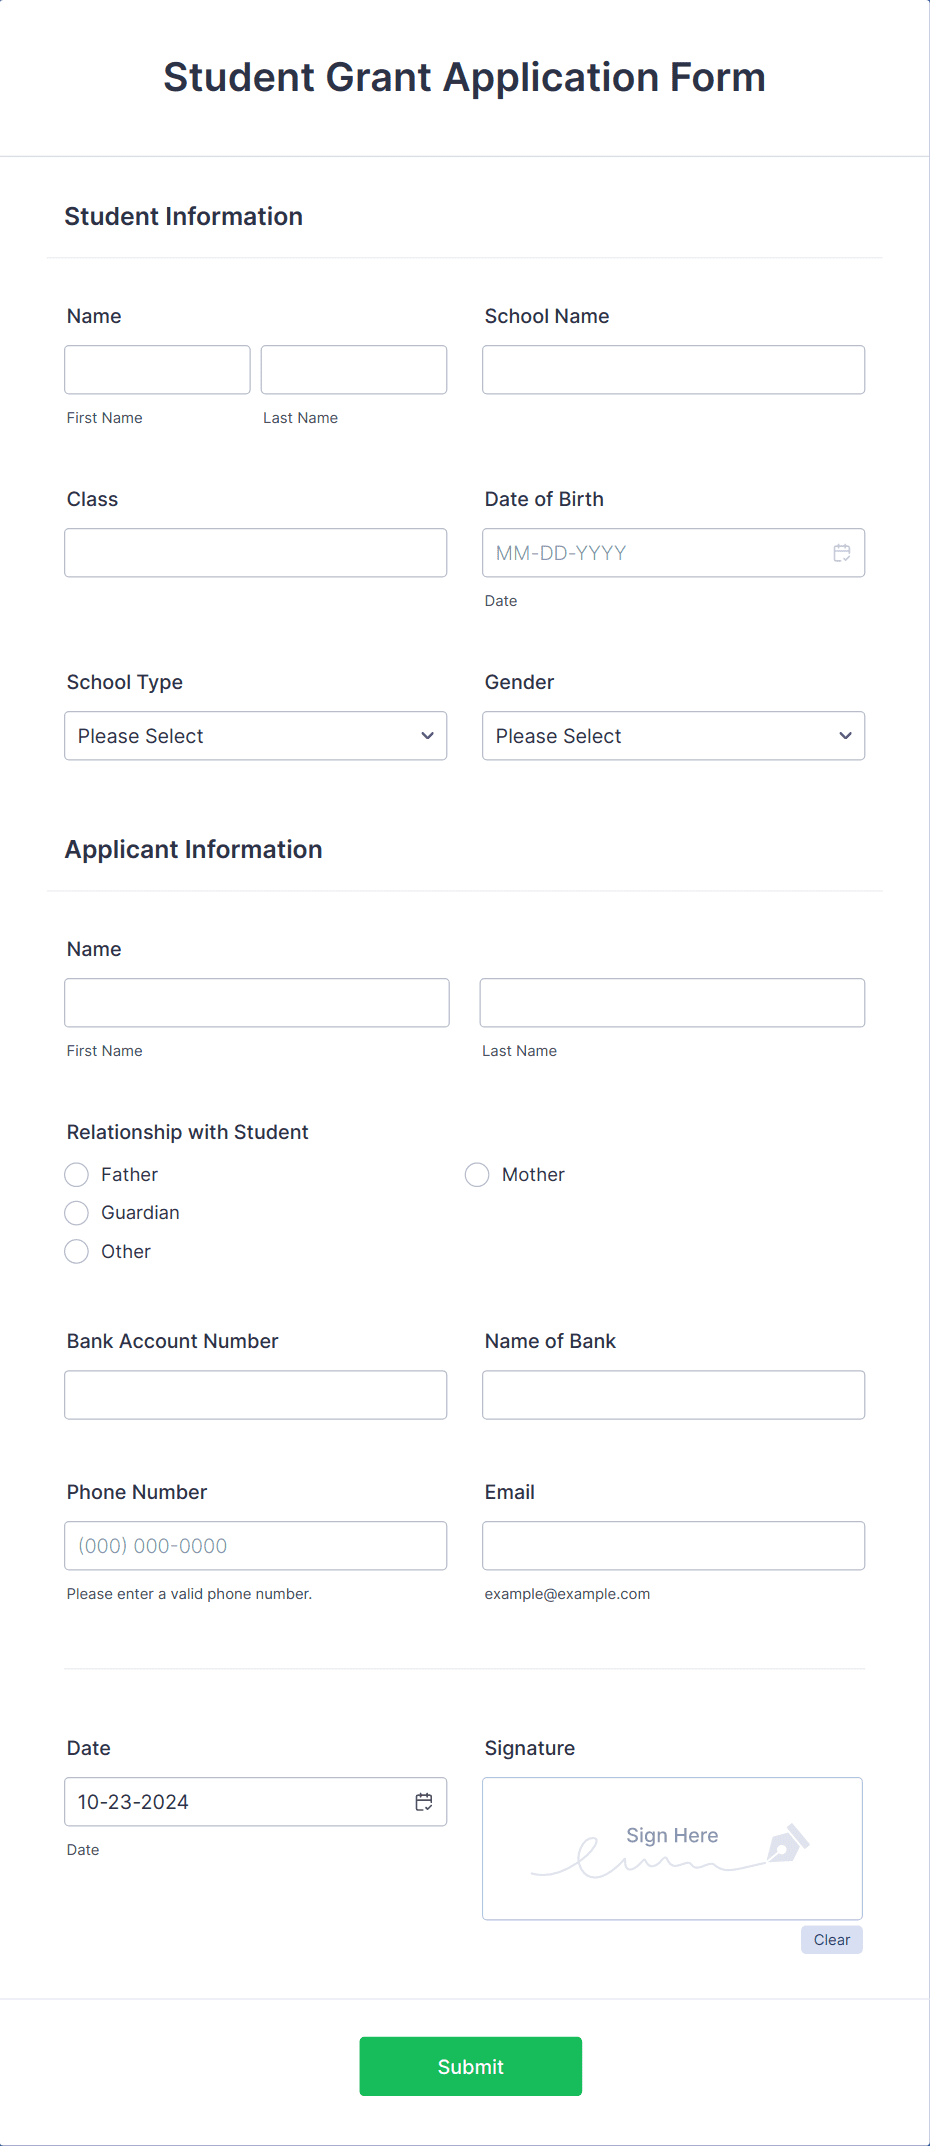Viewport: 930px width, 2146px height.
Task: Click the Bank Account Number field
Action: click(x=255, y=1394)
